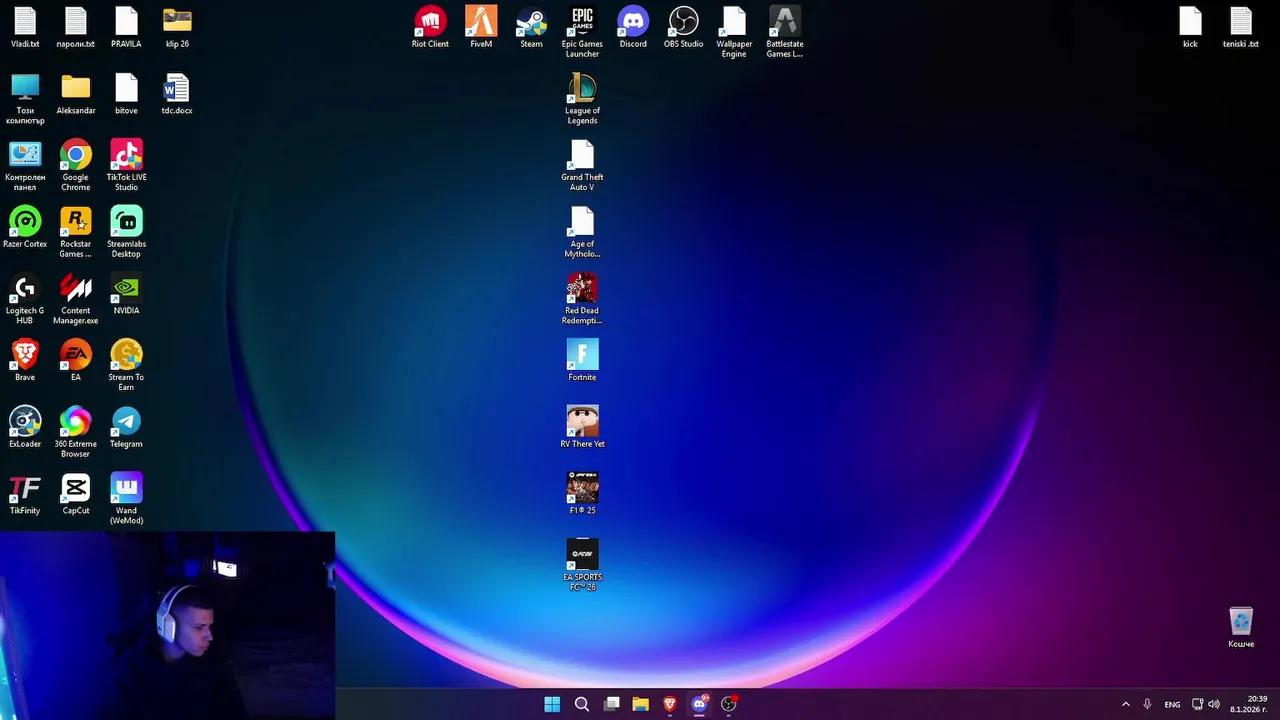
Task: Select the tdc.docx Word document
Action: point(177,95)
